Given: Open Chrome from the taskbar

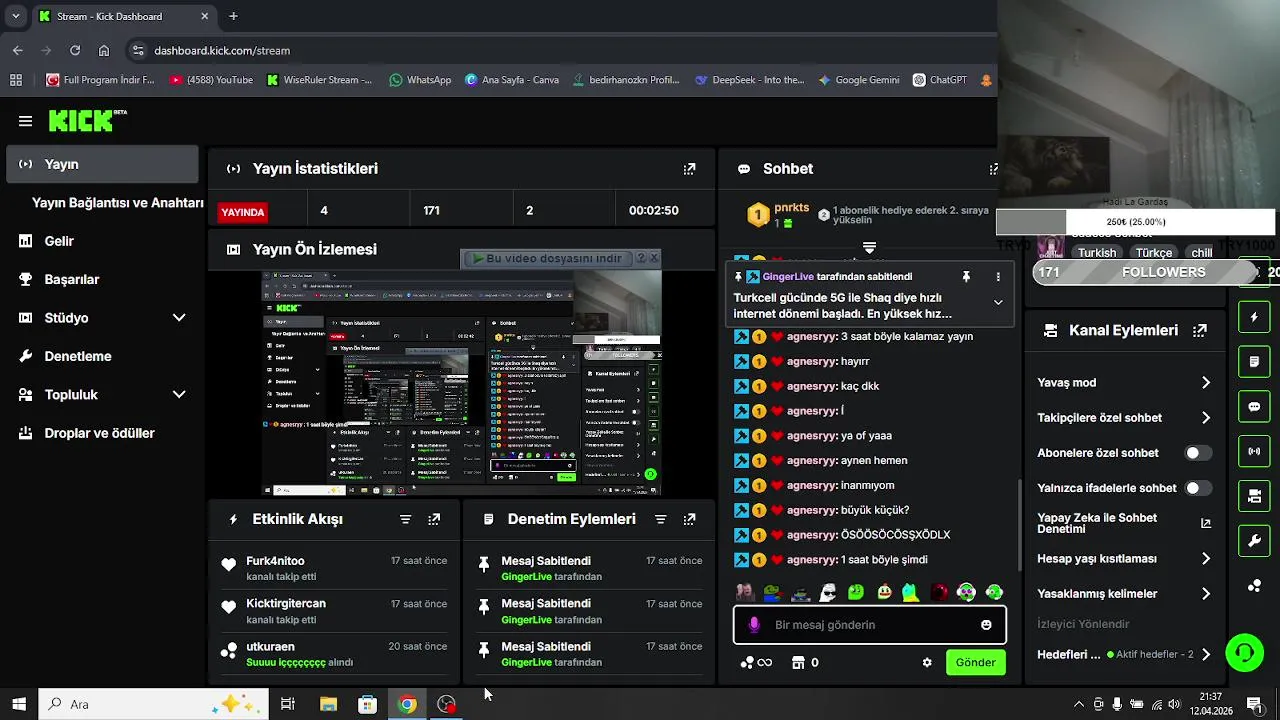Looking at the screenshot, I should coord(407,704).
